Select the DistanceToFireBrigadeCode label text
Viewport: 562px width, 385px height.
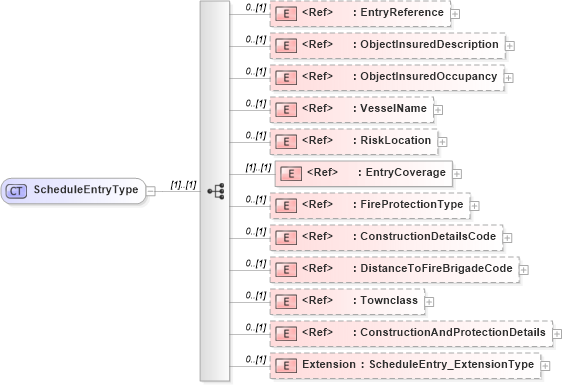[x=436, y=268]
